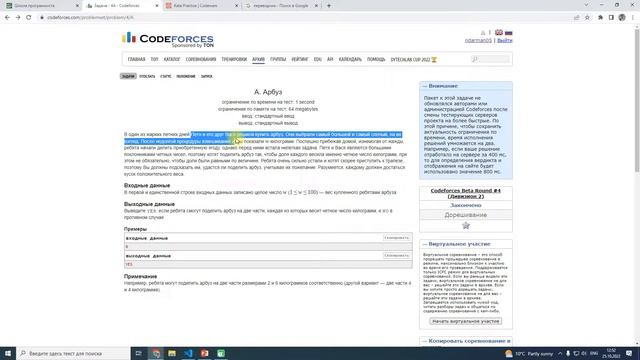Open the username profile link near Выйти
640x360 pixels.
(478, 40)
